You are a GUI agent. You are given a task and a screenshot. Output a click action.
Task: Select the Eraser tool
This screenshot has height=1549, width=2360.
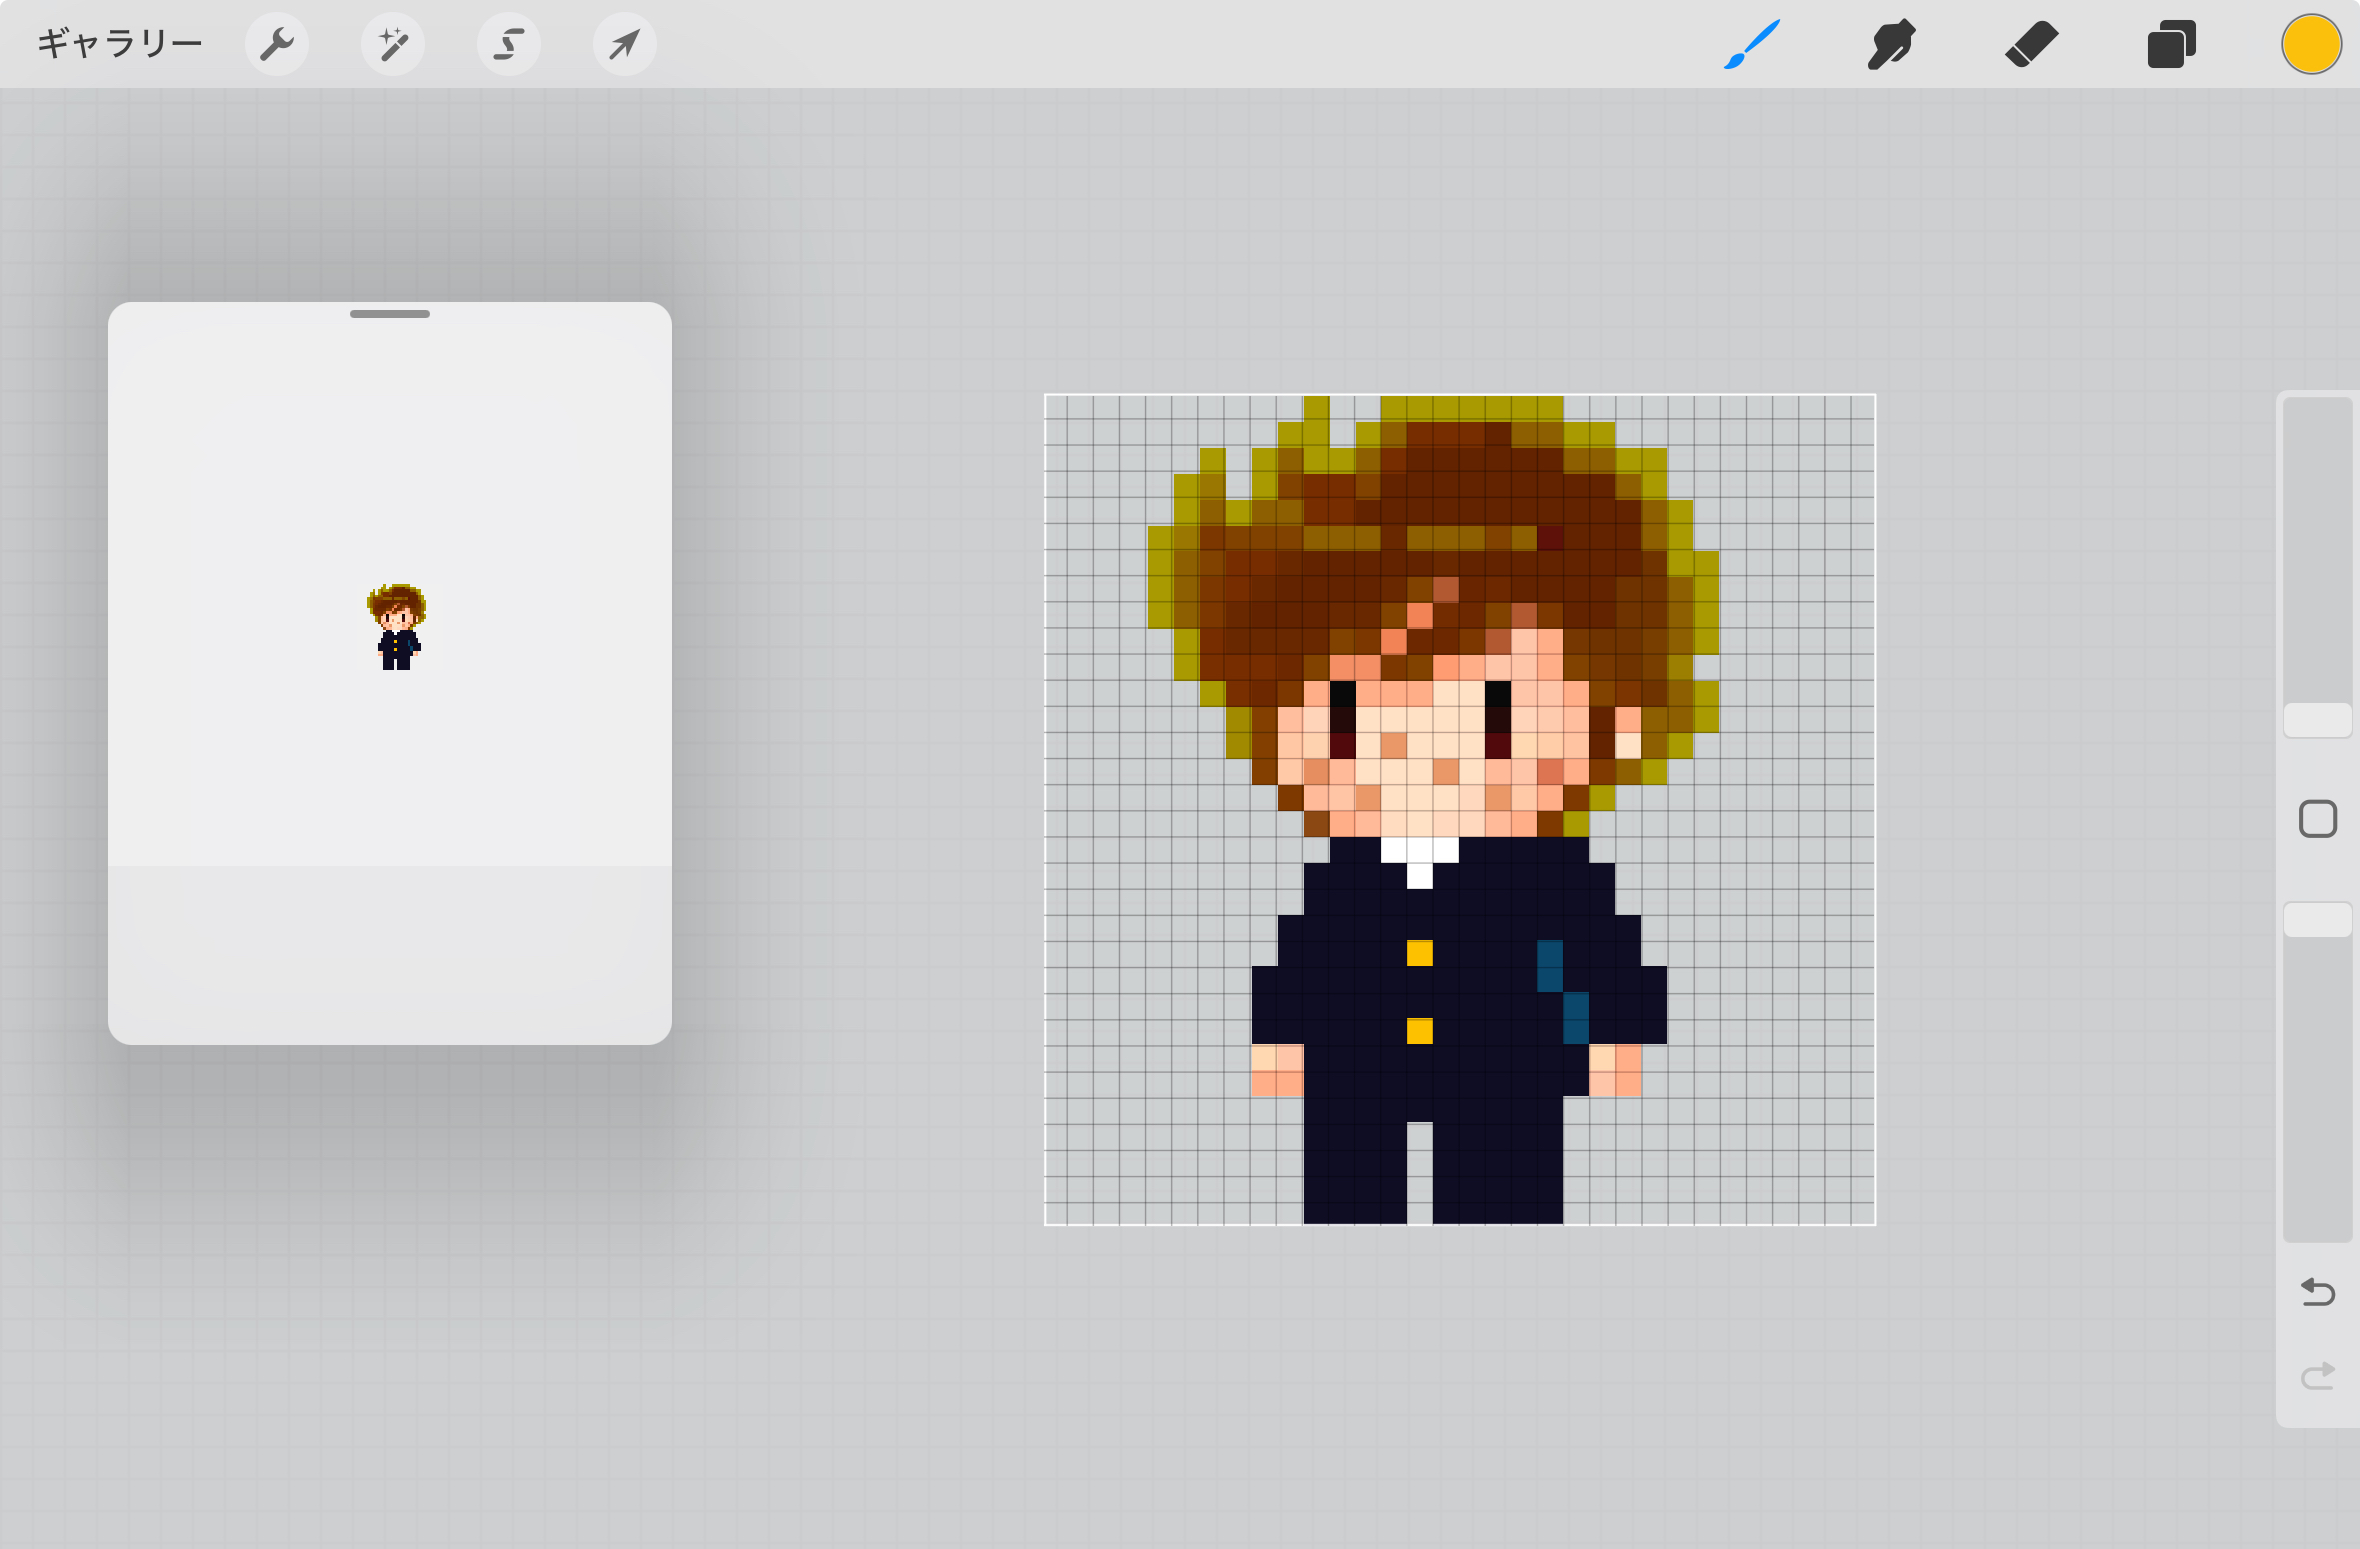[2031, 44]
